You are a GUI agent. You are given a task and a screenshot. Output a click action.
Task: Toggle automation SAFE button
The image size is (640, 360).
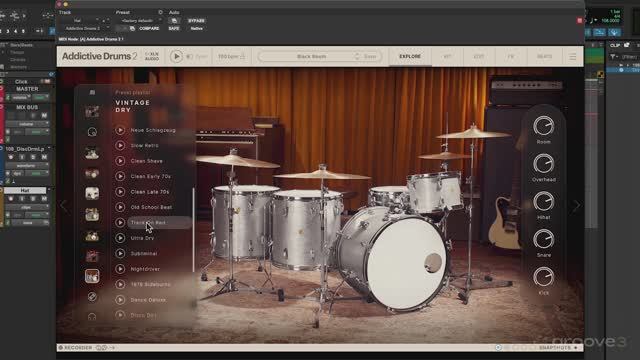coord(174,29)
